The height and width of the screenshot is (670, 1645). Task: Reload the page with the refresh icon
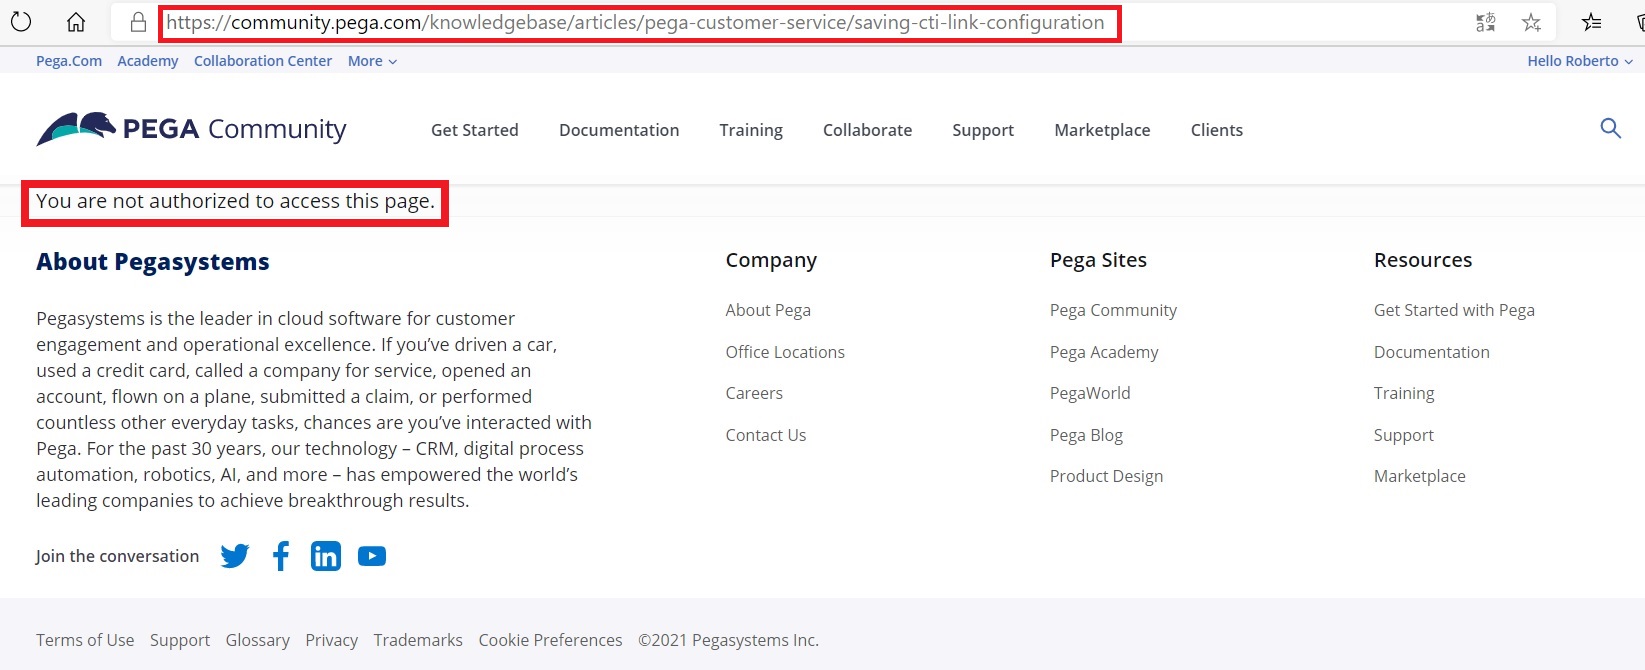21,22
